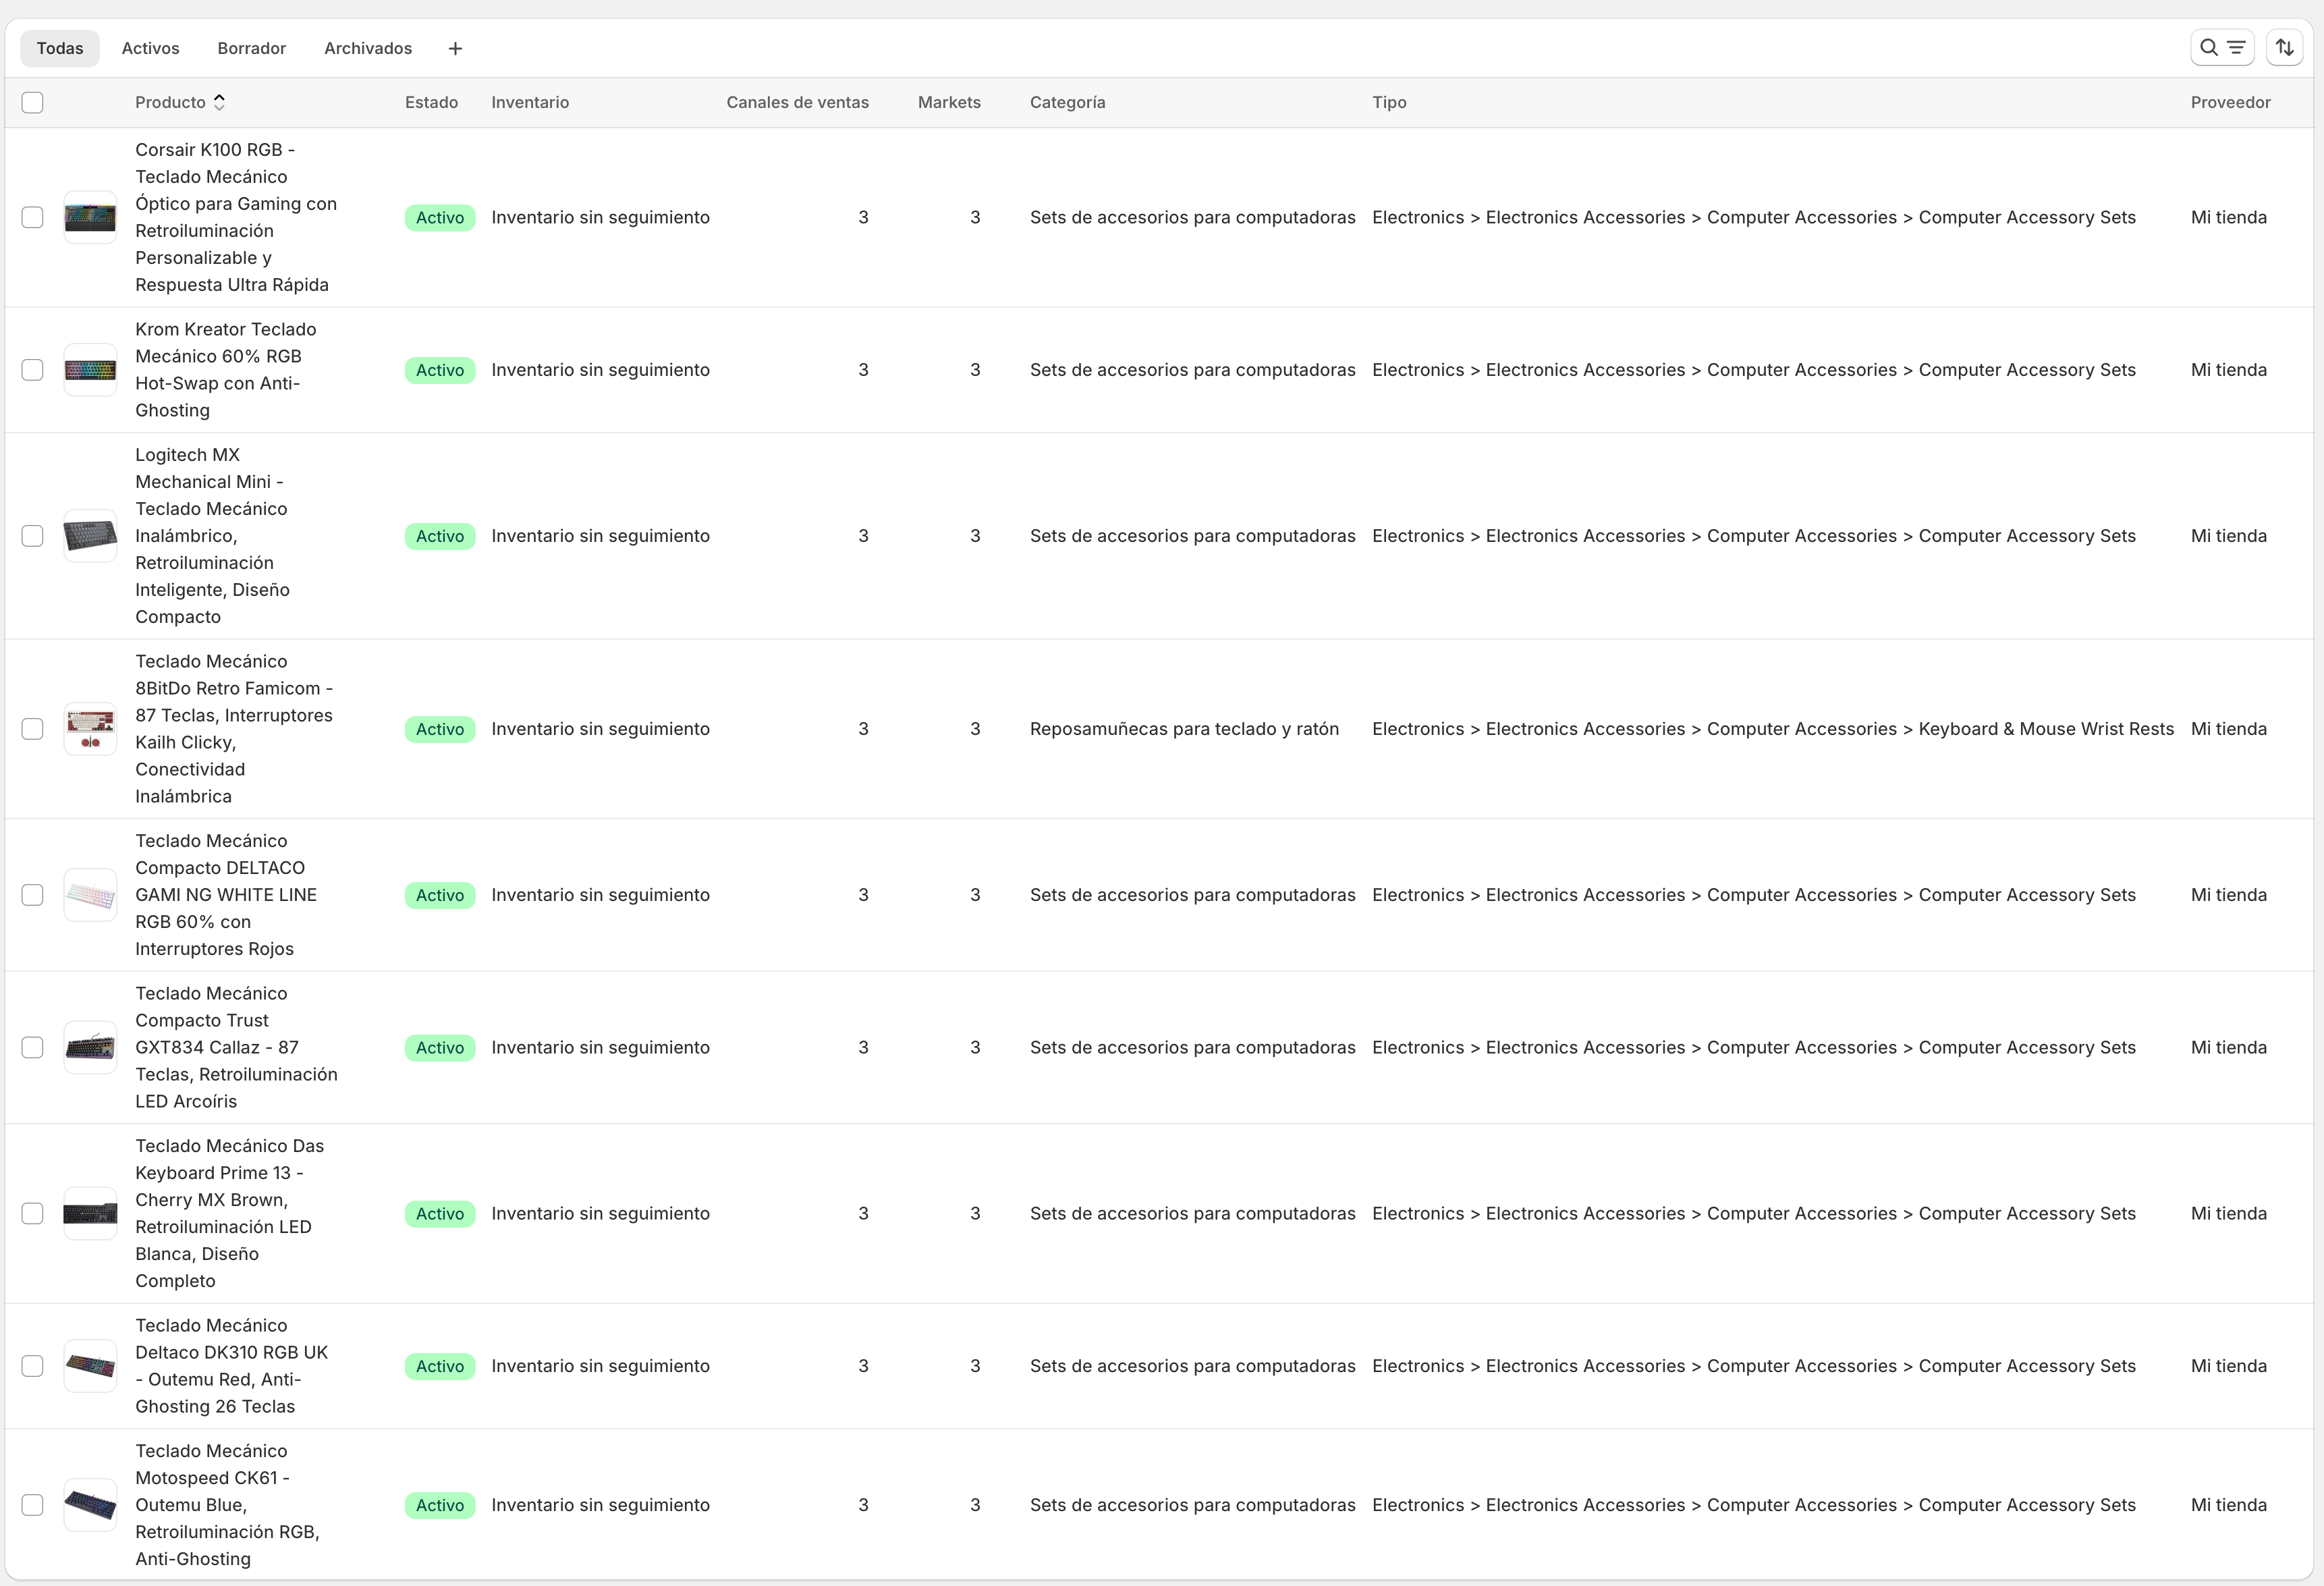Viewport: 2324px width, 1586px height.
Task: Open the search and filter button
Action: click(x=2221, y=48)
